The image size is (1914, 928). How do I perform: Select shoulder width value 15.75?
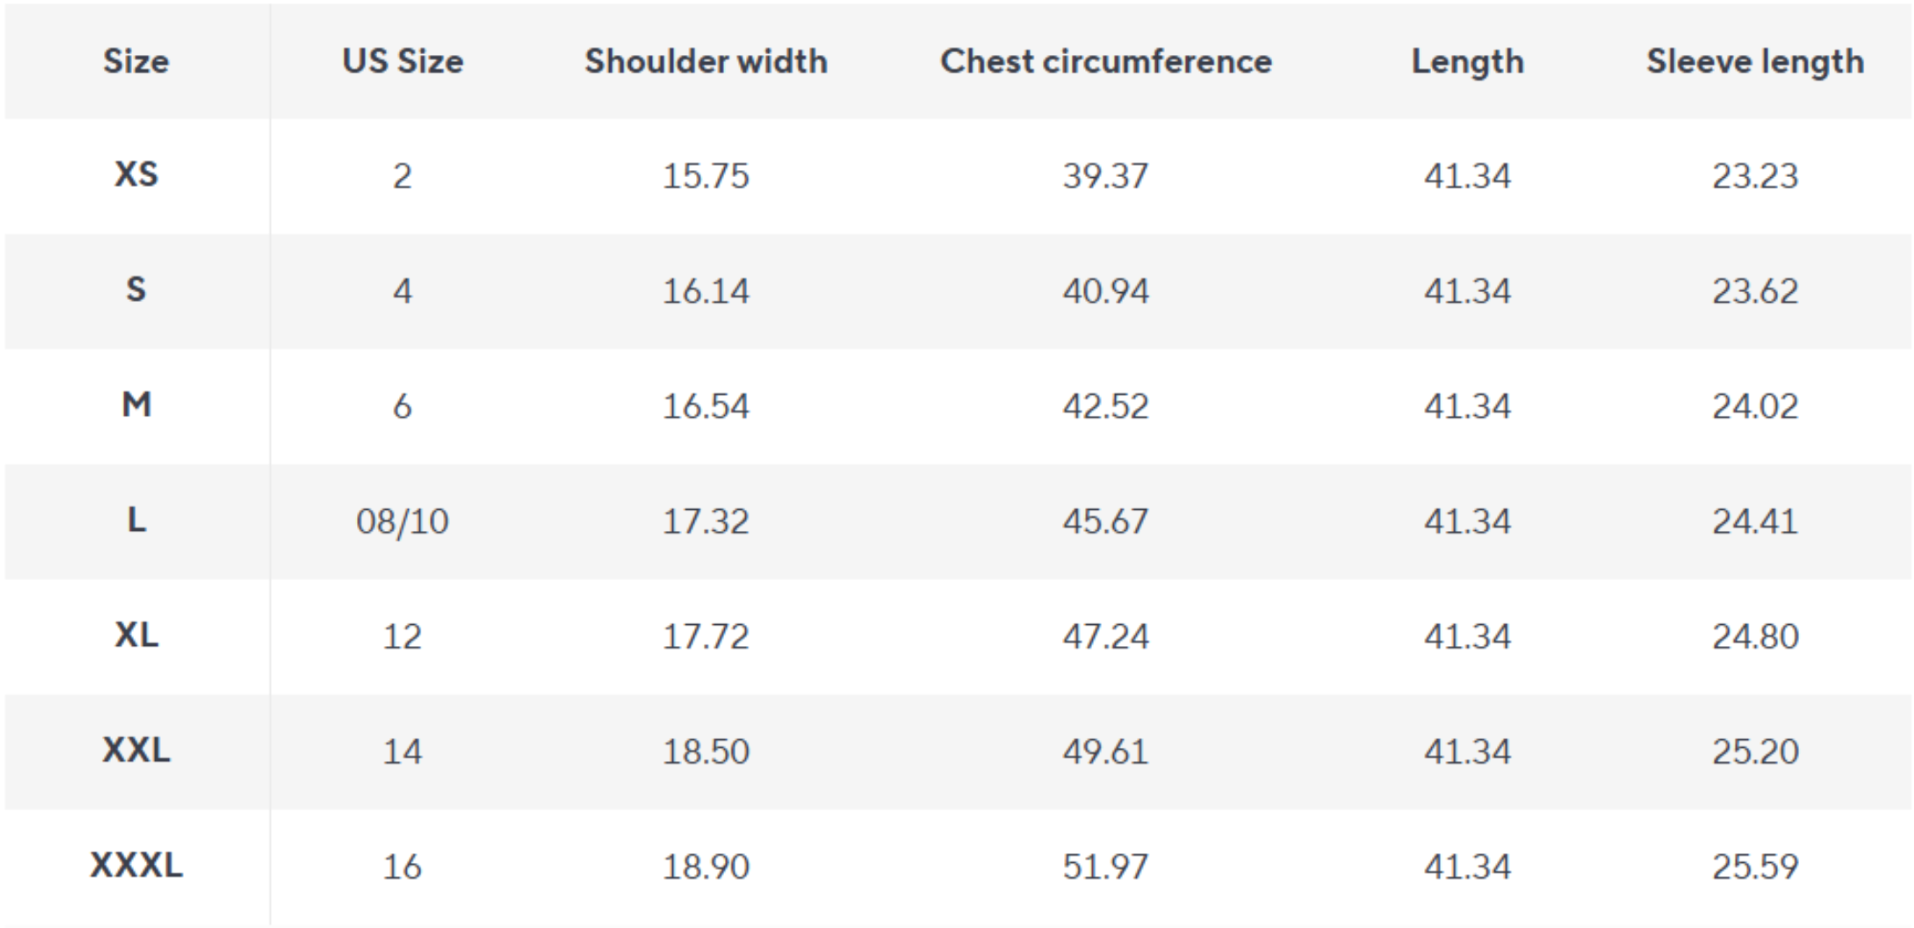705,176
